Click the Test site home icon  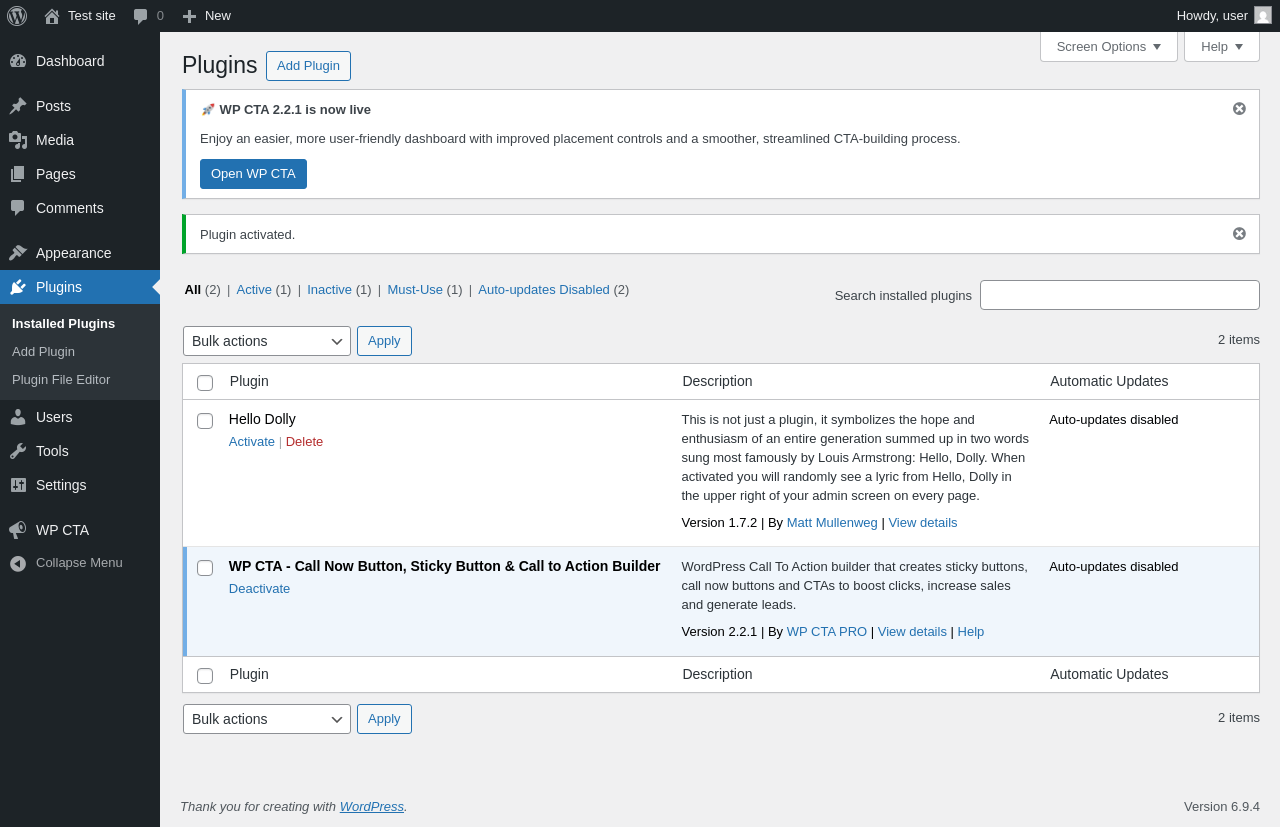[x=52, y=16]
